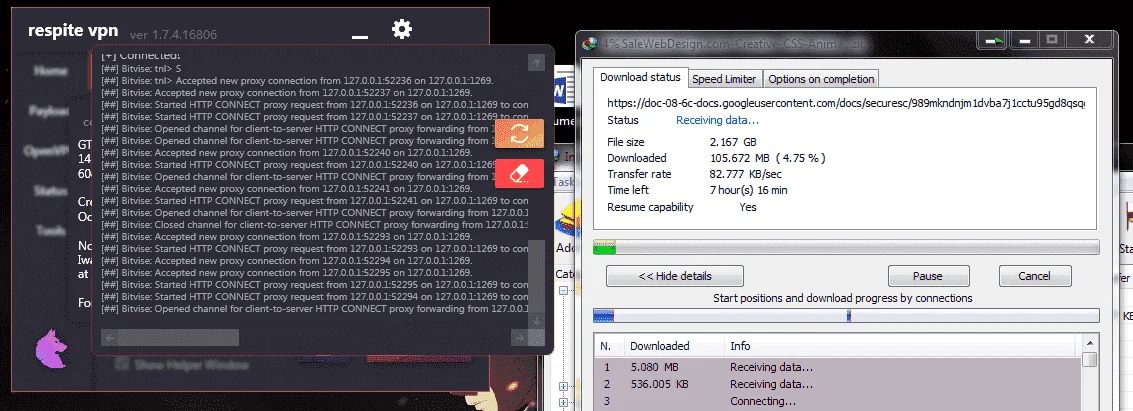Click log line 'Accepted new proxy connection' port 52293
The width and height of the screenshot is (1133, 411).
pyautogui.click(x=287, y=236)
